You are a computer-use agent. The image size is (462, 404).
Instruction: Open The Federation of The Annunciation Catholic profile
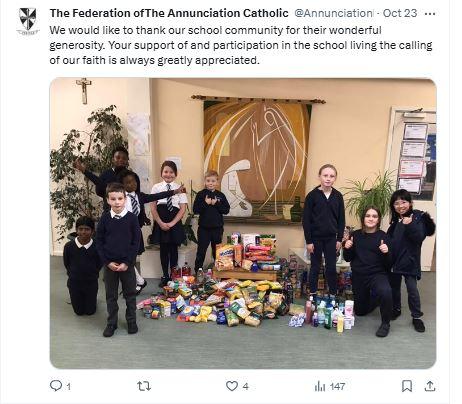pyautogui.click(x=169, y=13)
